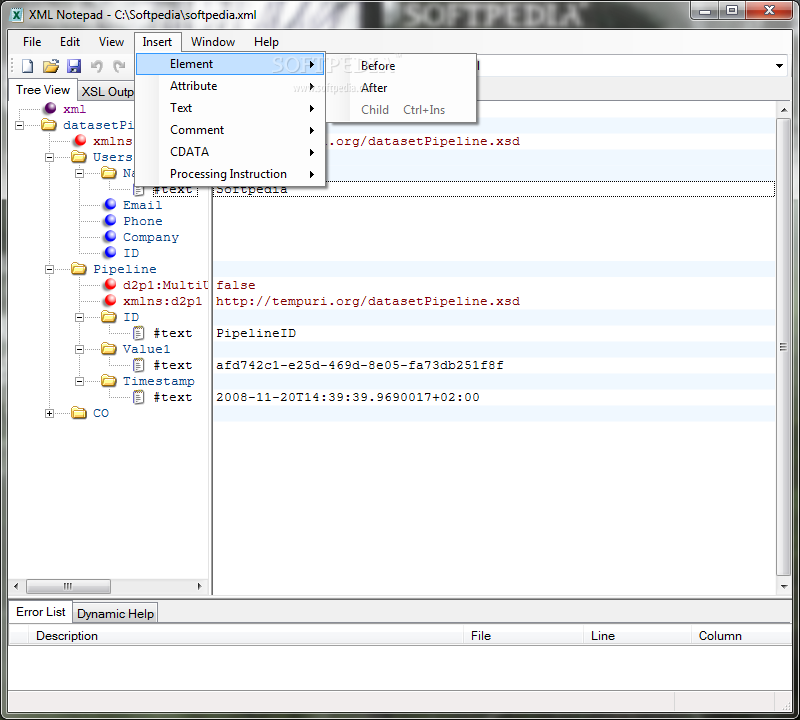Open the Edit menu
This screenshot has width=800, height=720.
click(x=69, y=42)
